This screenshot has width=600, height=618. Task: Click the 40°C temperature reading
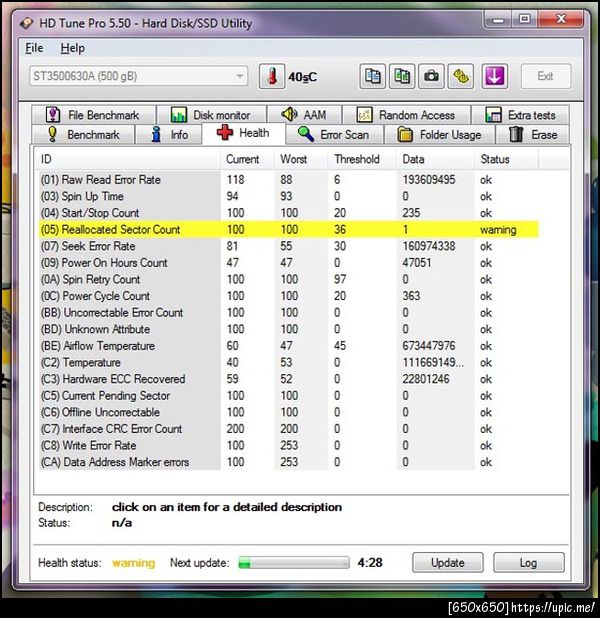coord(302,77)
